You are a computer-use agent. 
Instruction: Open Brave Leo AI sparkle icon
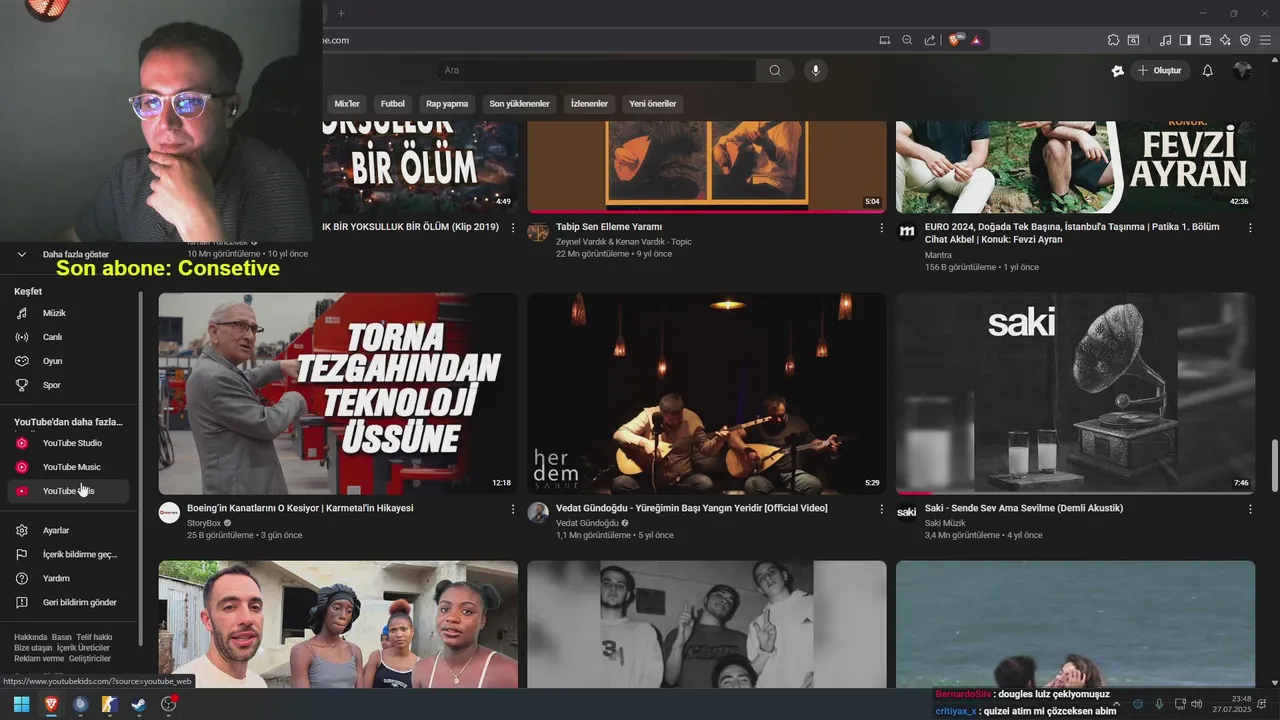[1225, 40]
